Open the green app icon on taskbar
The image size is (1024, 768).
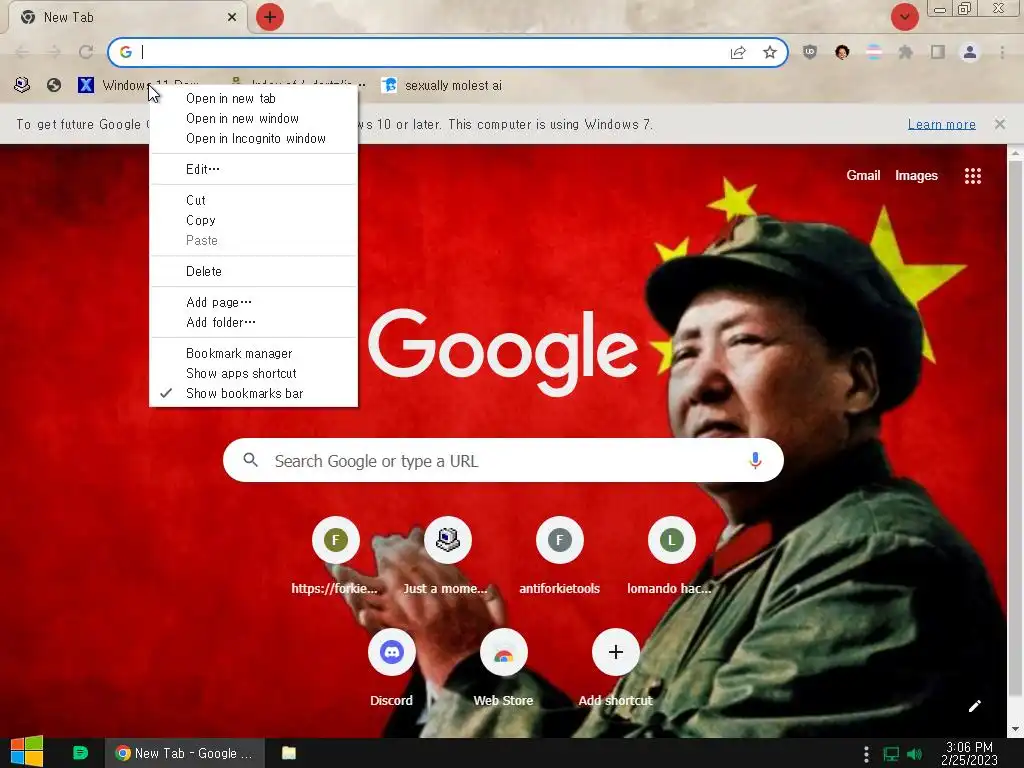80,753
